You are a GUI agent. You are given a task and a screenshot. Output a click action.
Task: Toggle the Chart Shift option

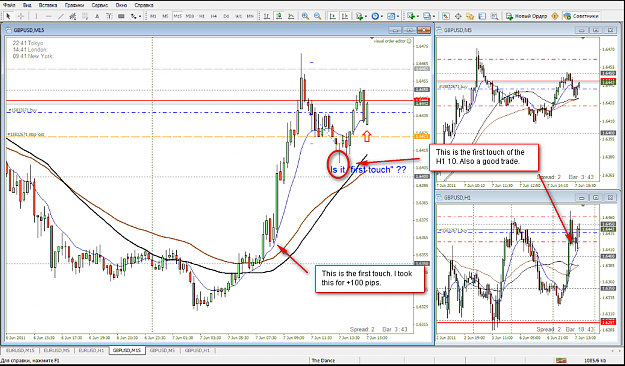tap(345, 16)
